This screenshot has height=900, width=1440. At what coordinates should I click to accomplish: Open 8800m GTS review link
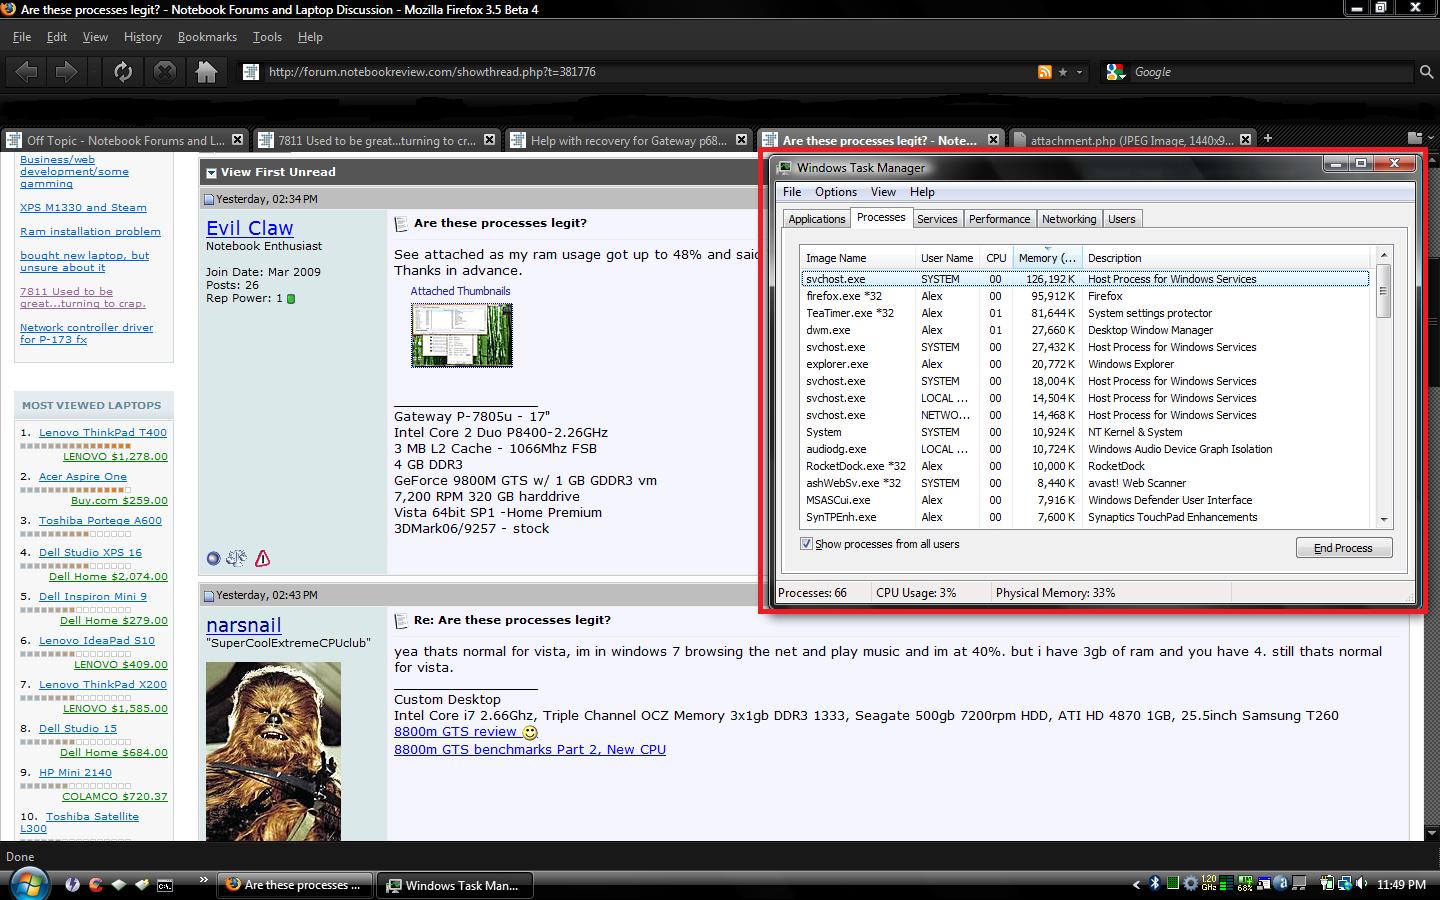pos(455,732)
